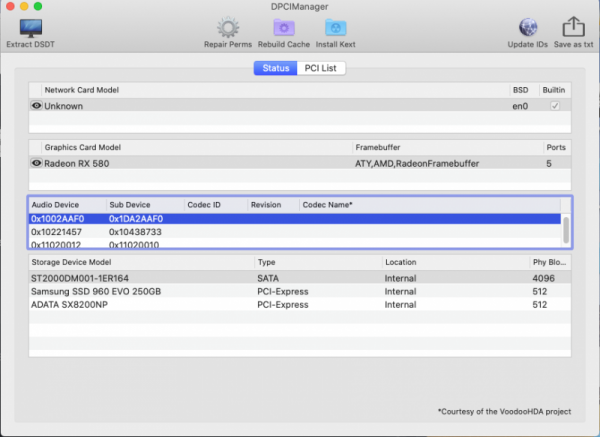Image resolution: width=600 pixels, height=437 pixels.
Task: Click the en0 BSD value
Action: pyautogui.click(x=520, y=106)
